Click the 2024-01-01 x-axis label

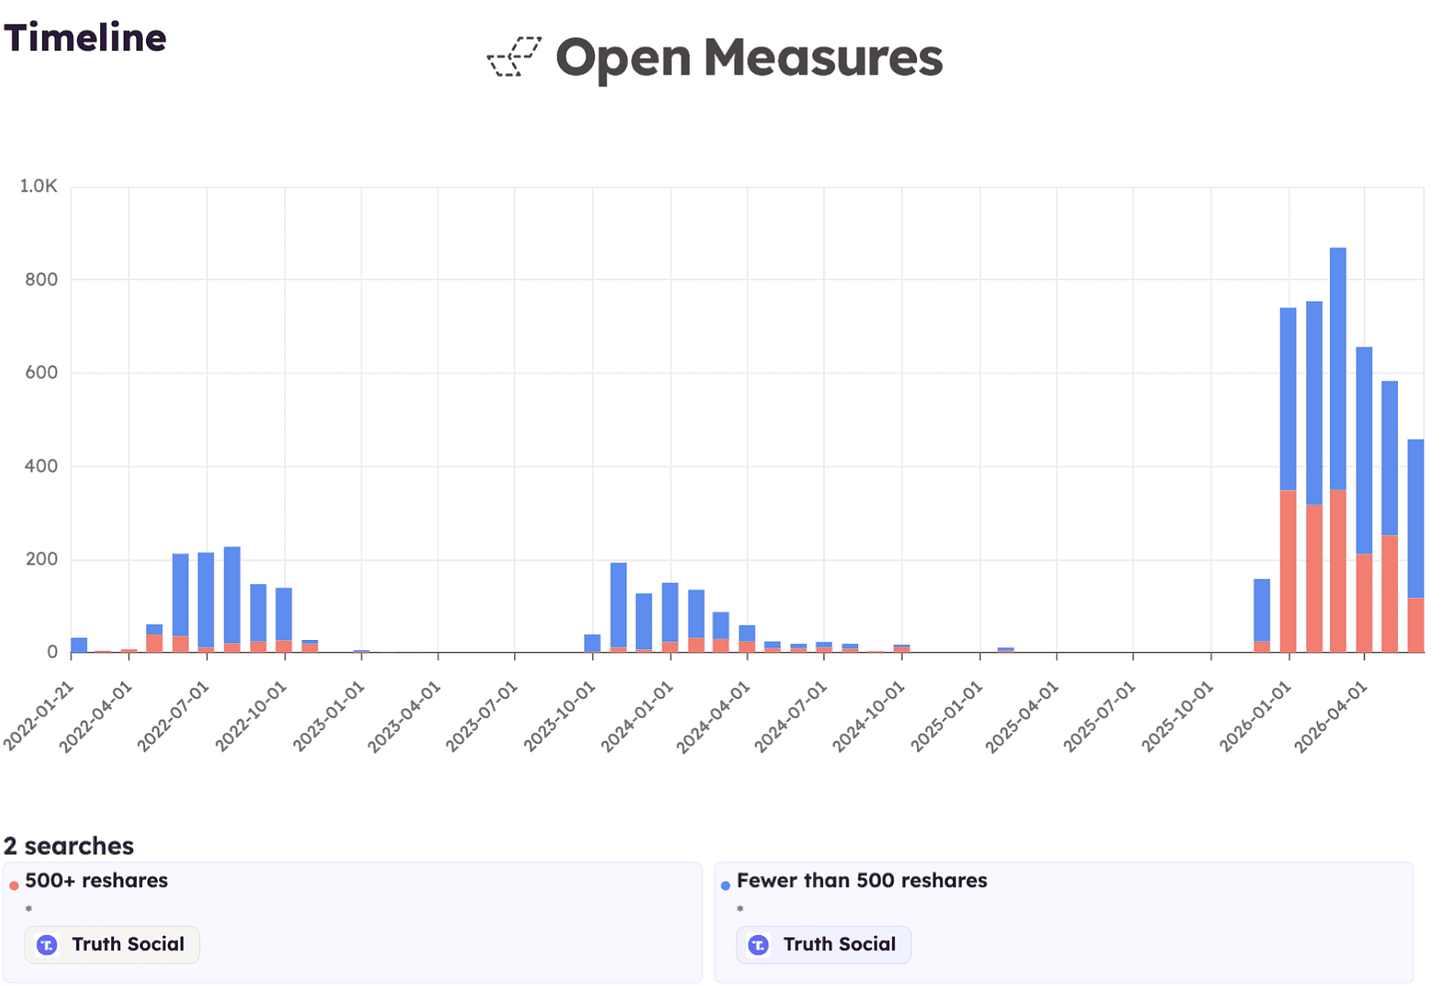click(638, 717)
